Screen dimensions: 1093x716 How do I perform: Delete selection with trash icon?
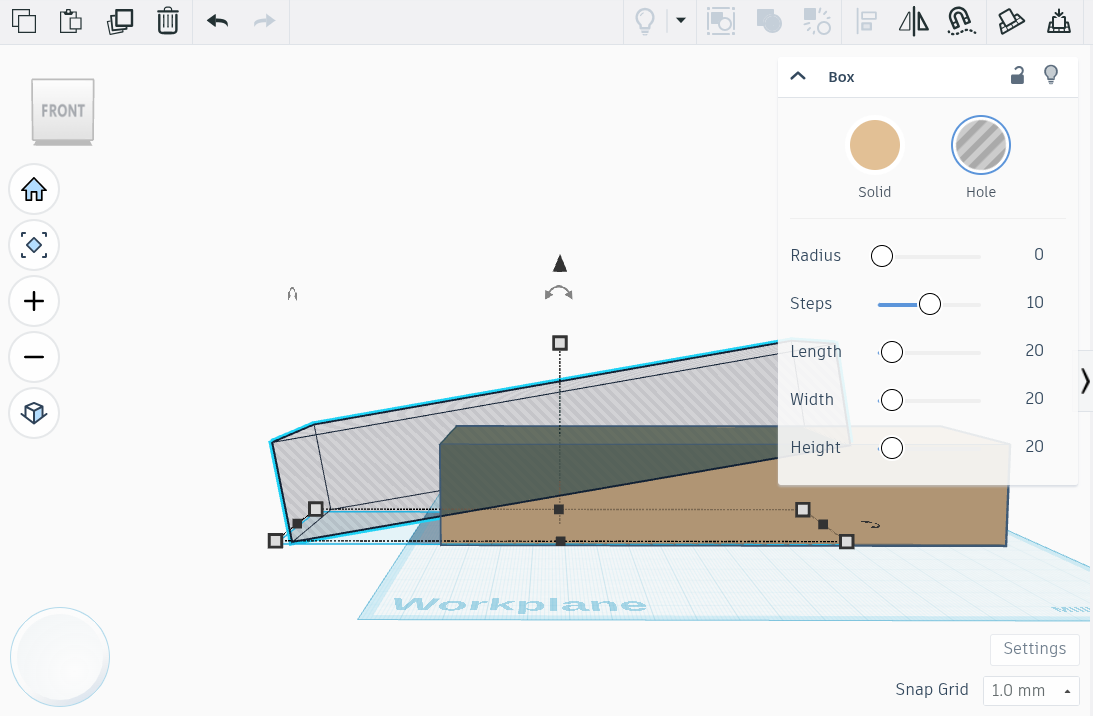167,21
